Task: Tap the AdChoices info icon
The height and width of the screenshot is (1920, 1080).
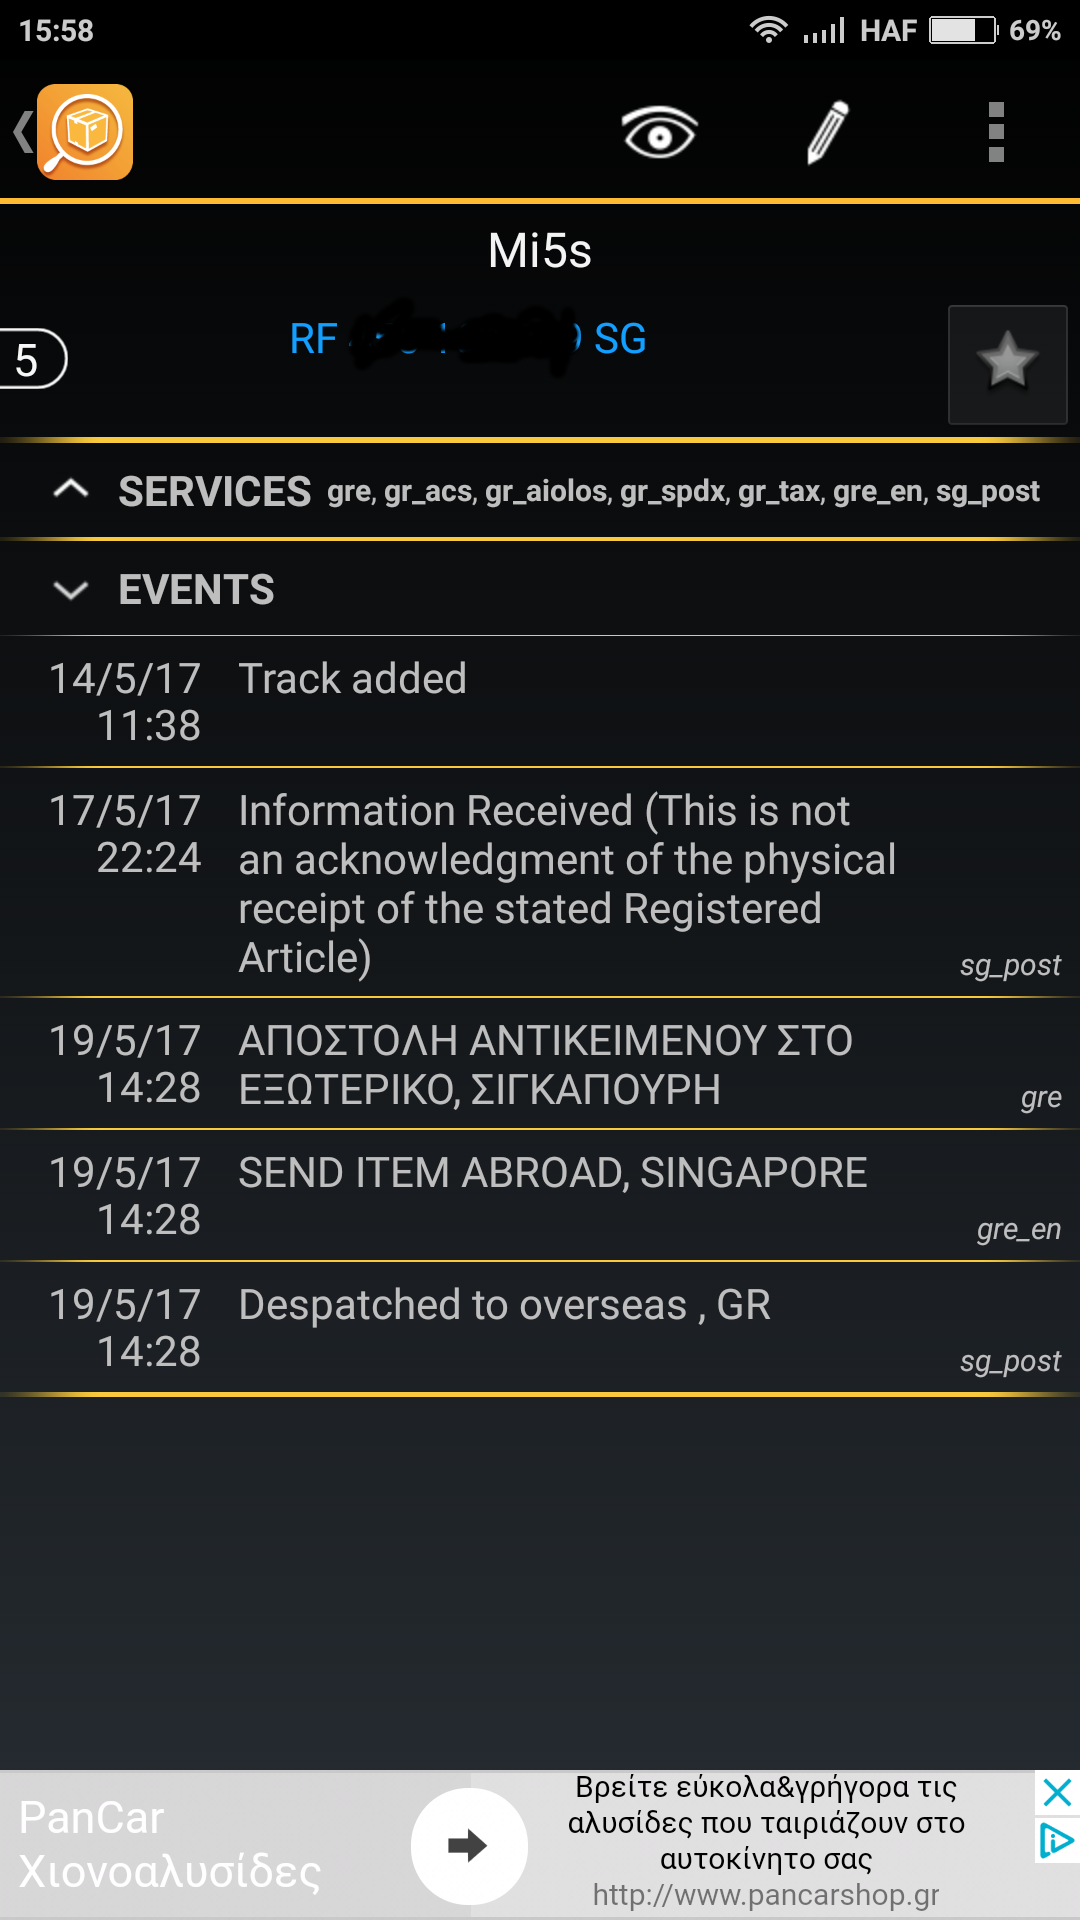Action: click(1057, 1840)
